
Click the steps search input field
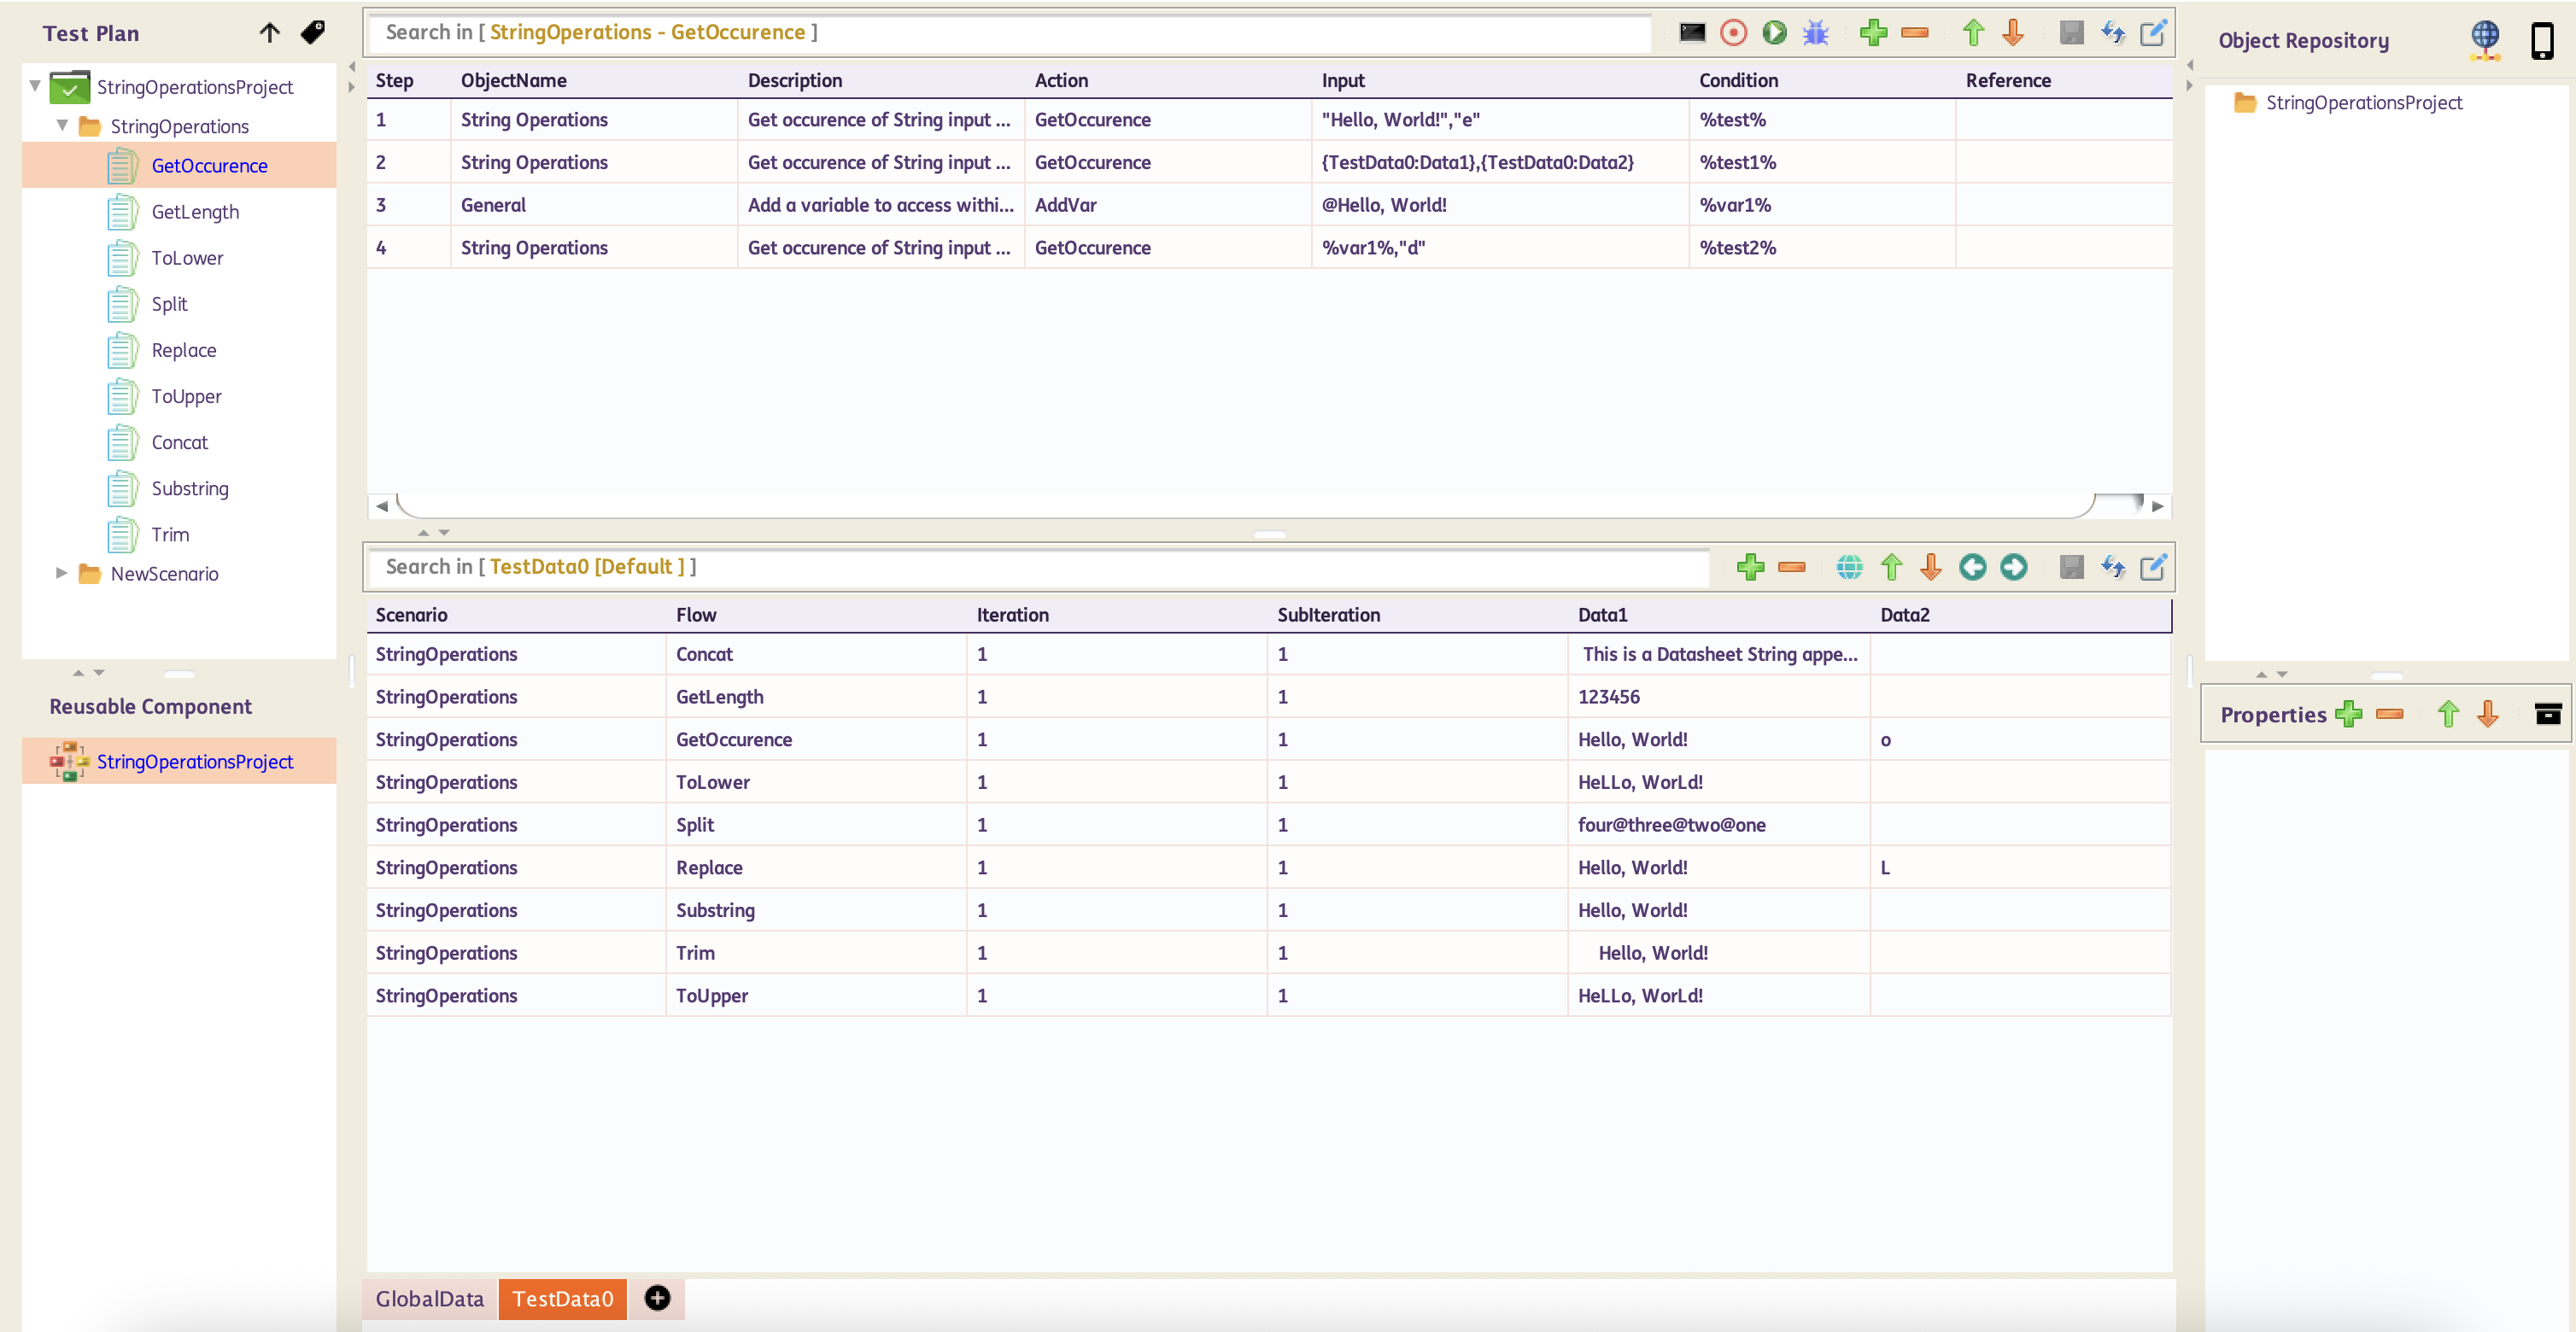point(1010,32)
